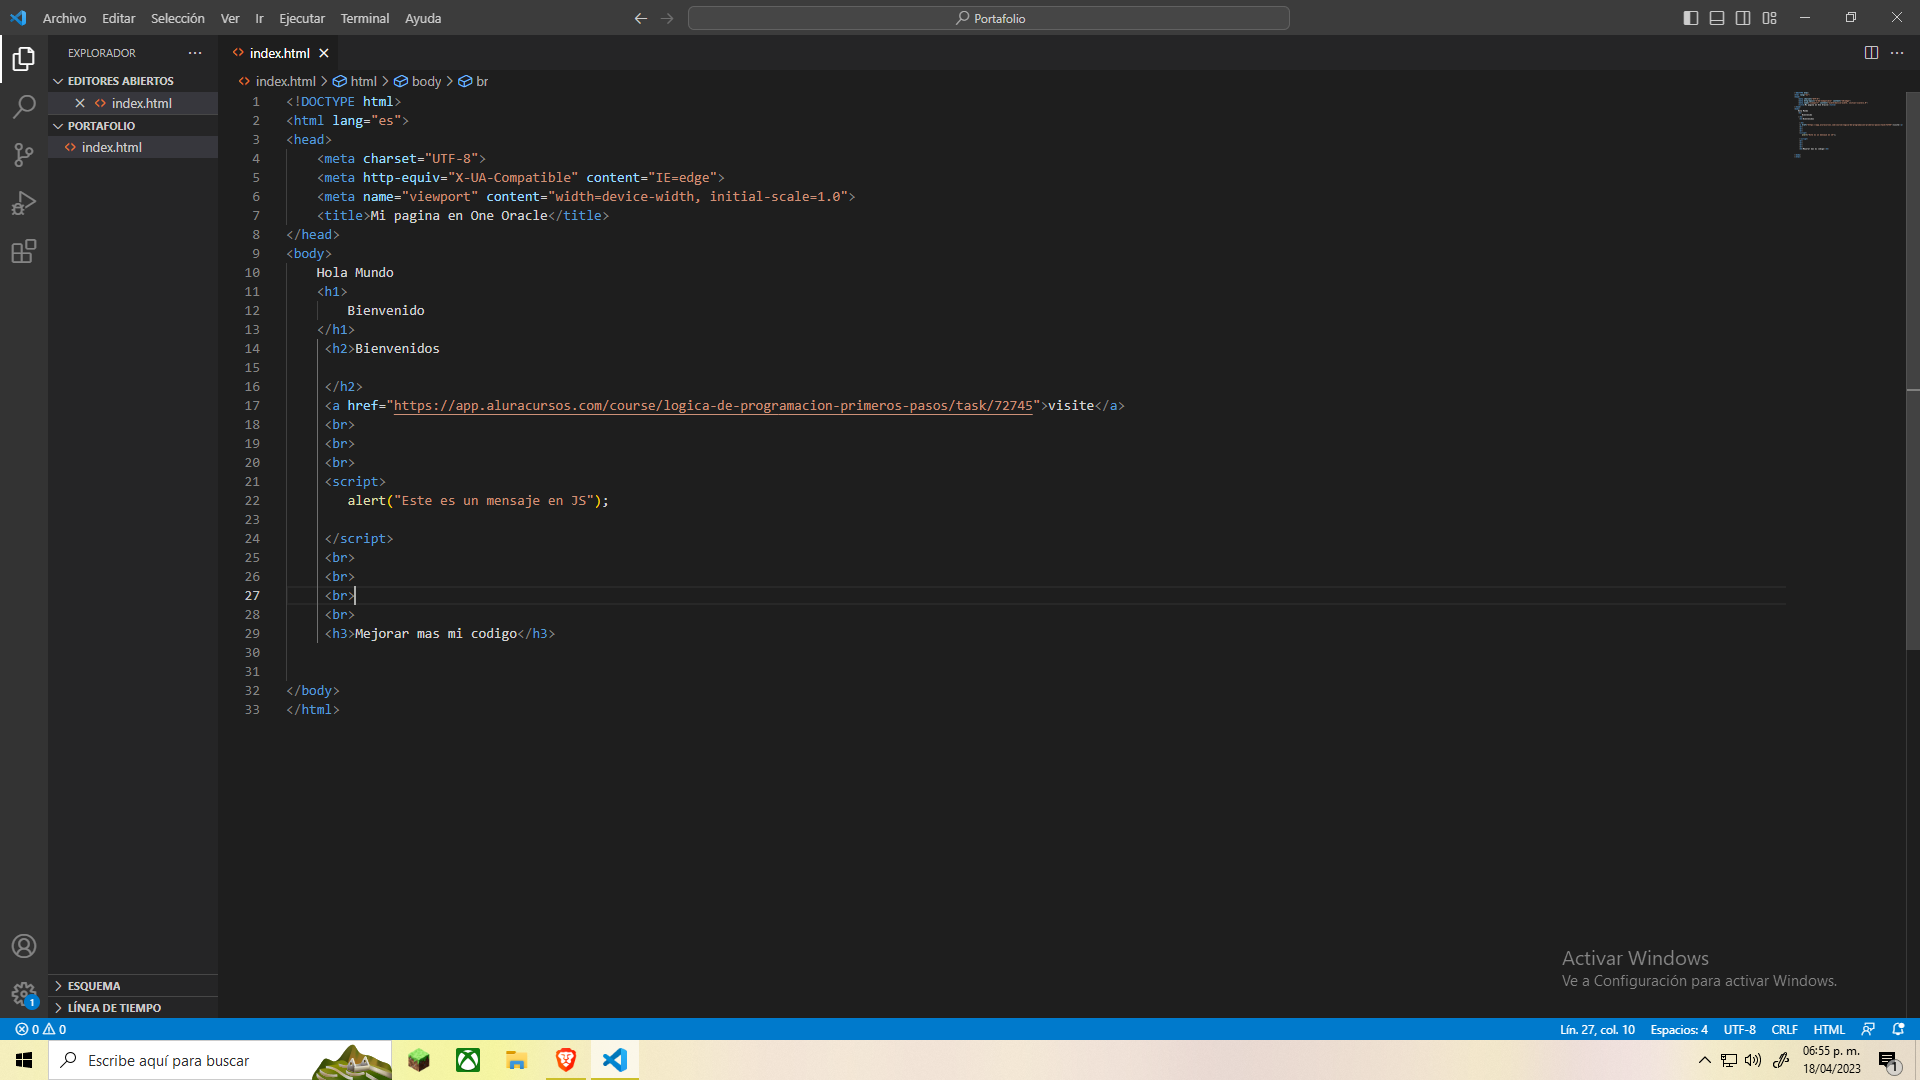
Task: Click errors and warnings status indicator
Action: tap(41, 1029)
